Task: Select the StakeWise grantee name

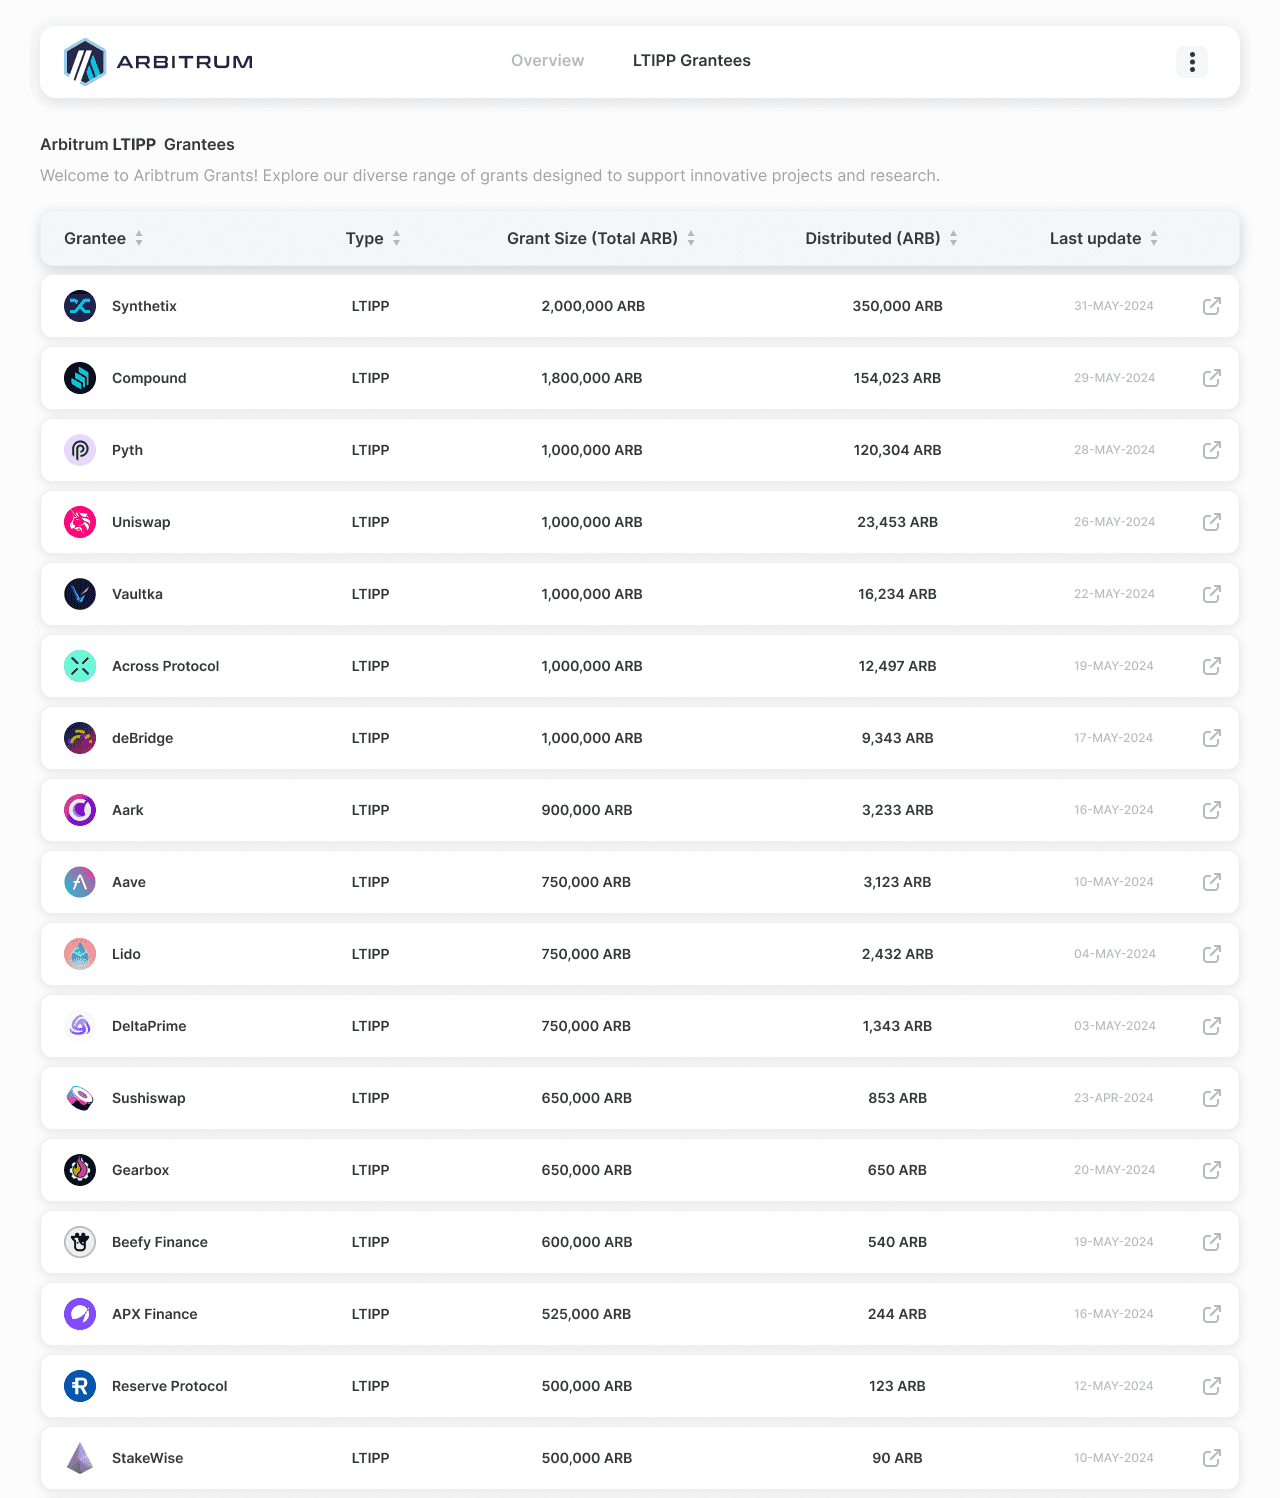Action: (x=148, y=1458)
